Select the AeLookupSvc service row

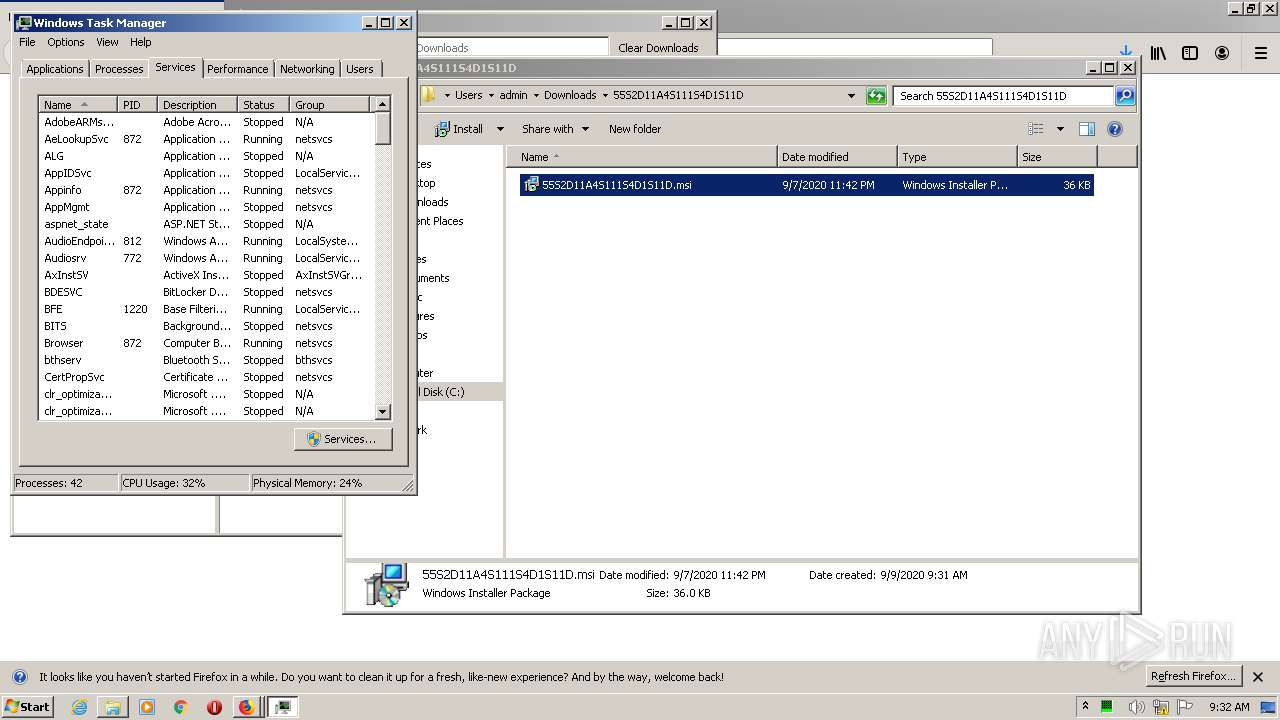click(x=207, y=139)
